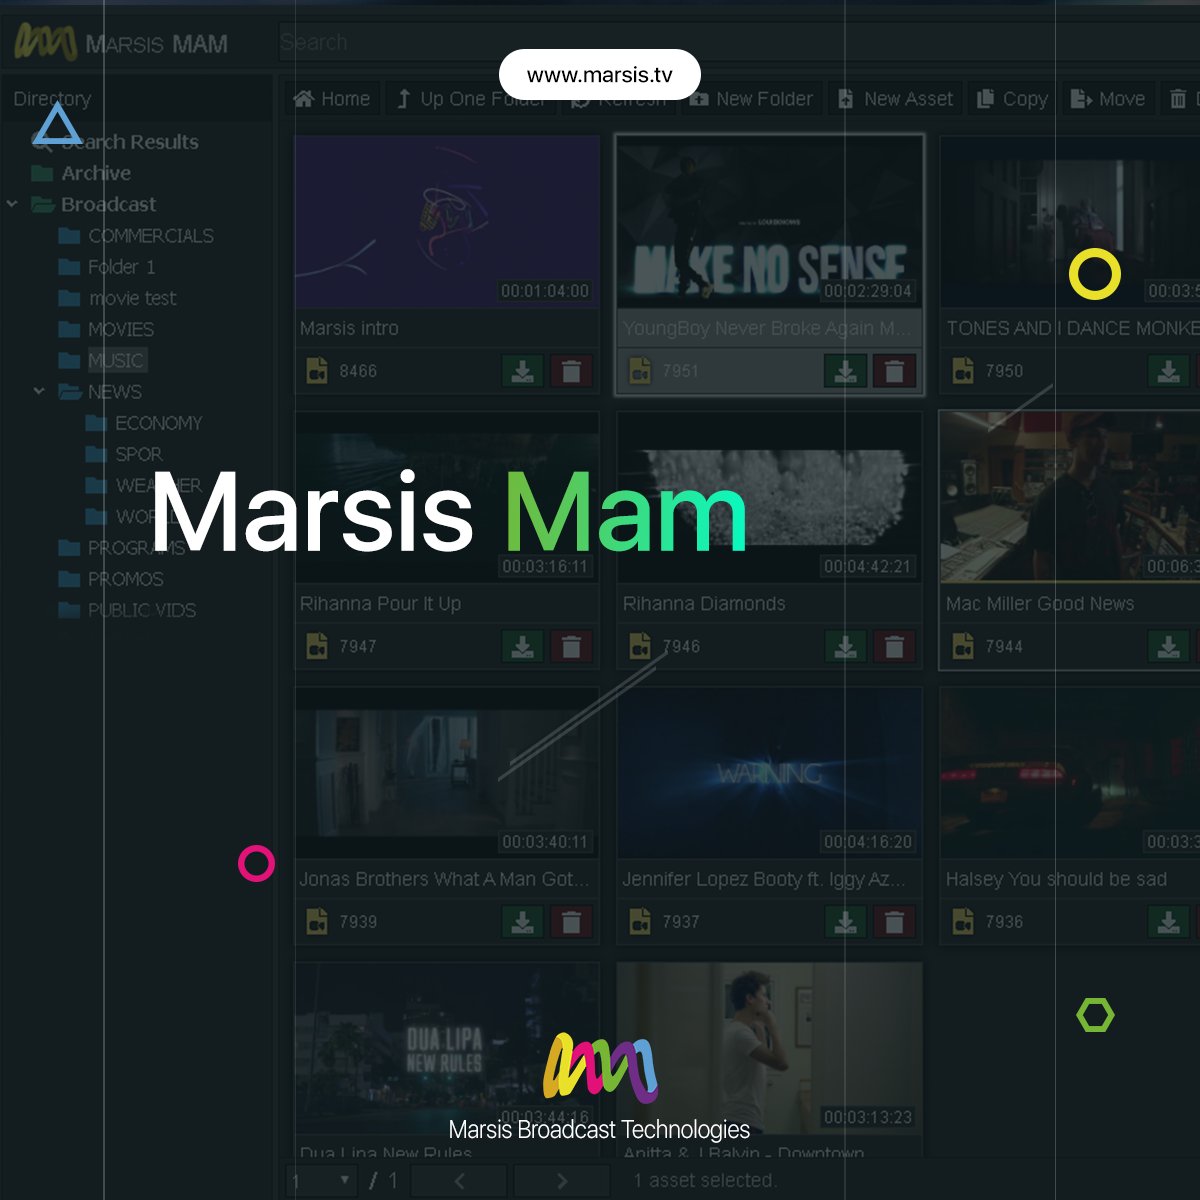Open the COMMERCIALS folder
This screenshot has width=1200, height=1200.
(150, 236)
